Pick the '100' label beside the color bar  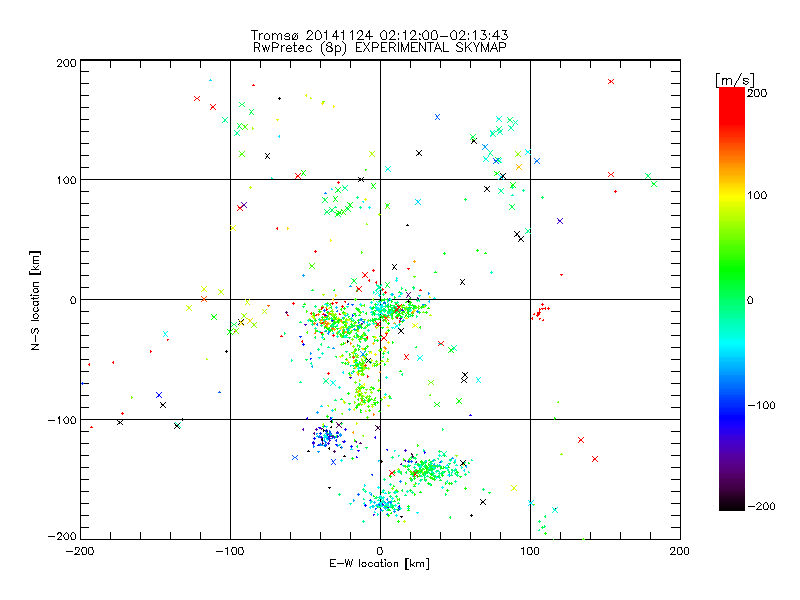click(757, 195)
